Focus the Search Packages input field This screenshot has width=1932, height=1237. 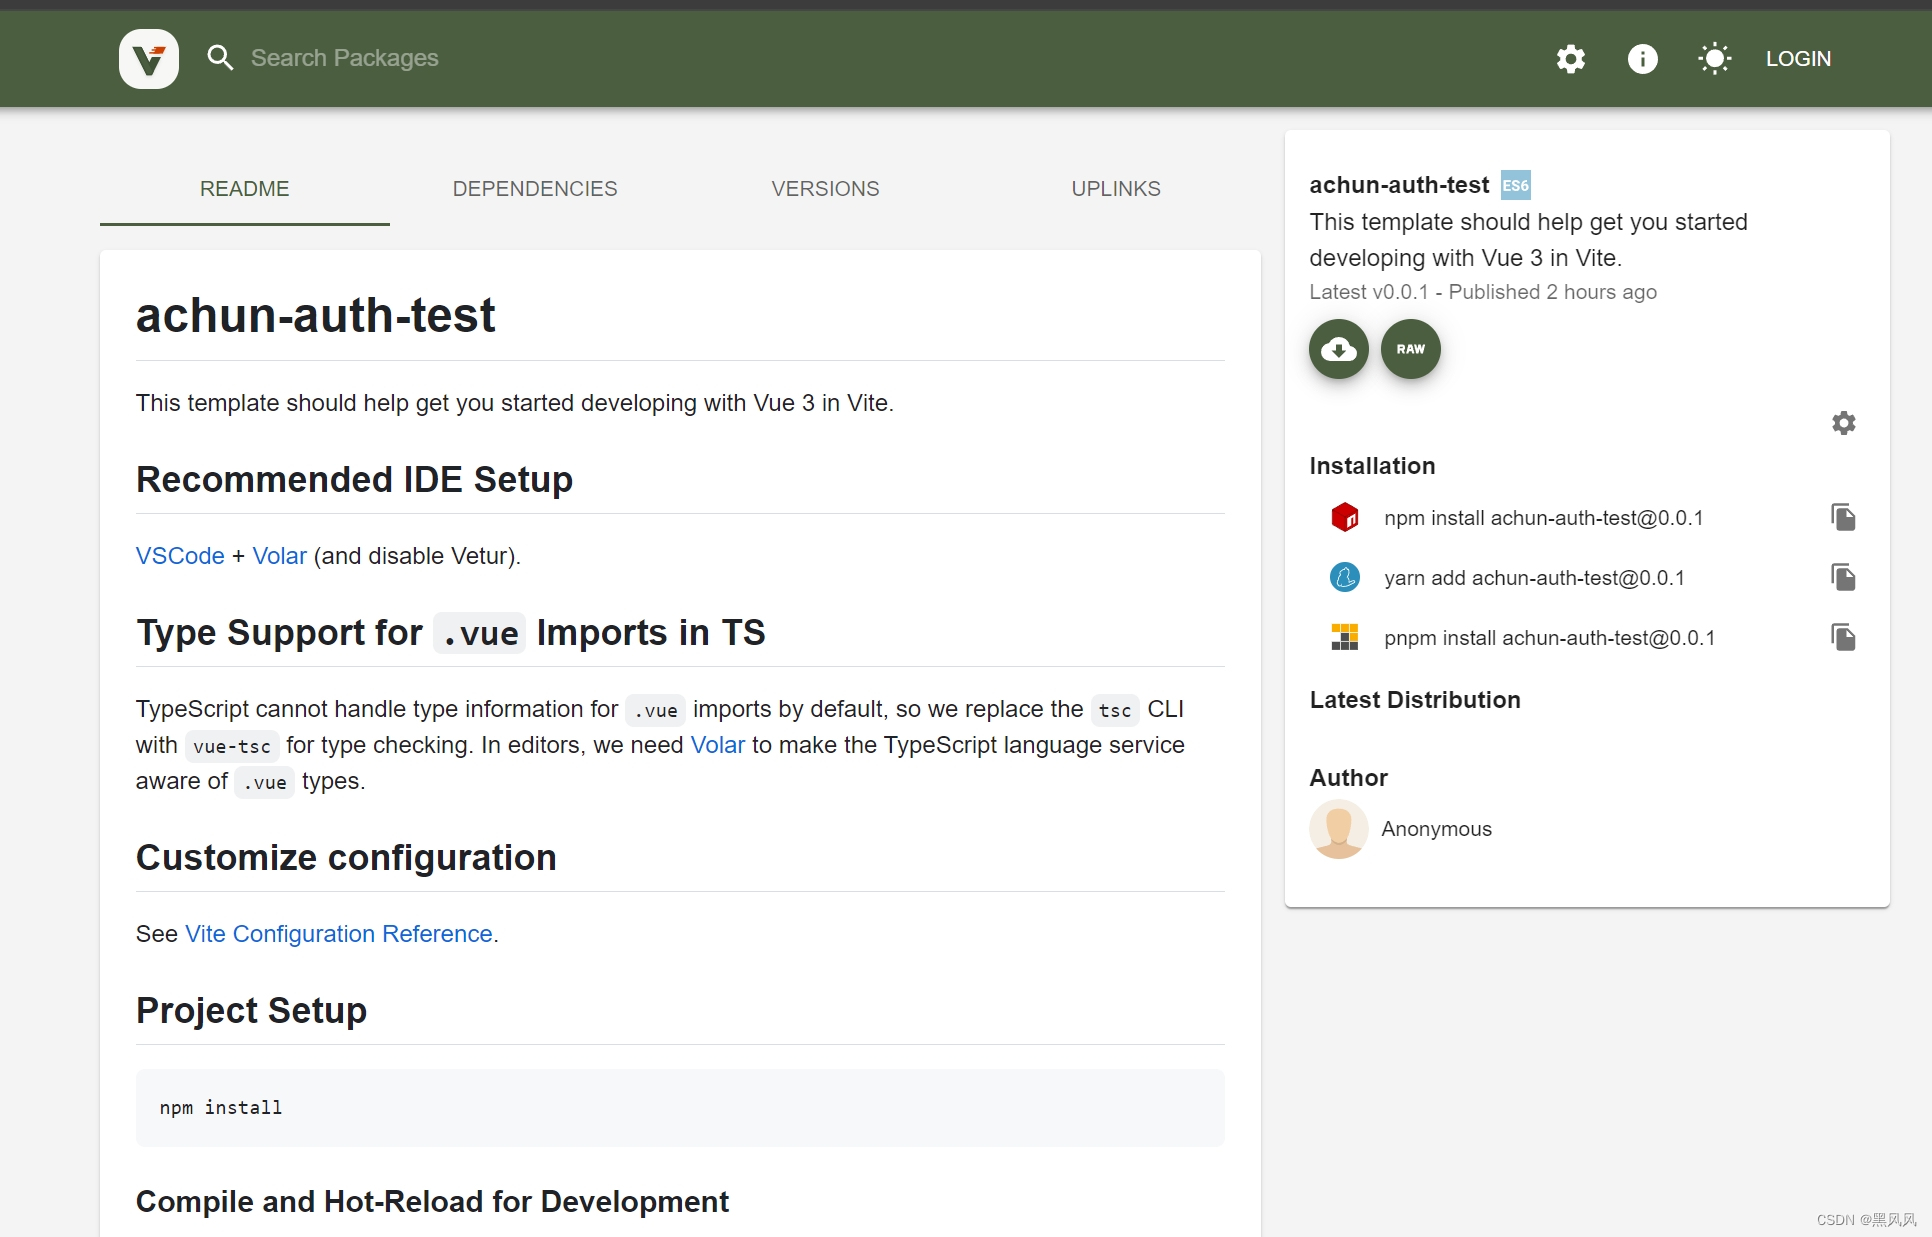(345, 58)
